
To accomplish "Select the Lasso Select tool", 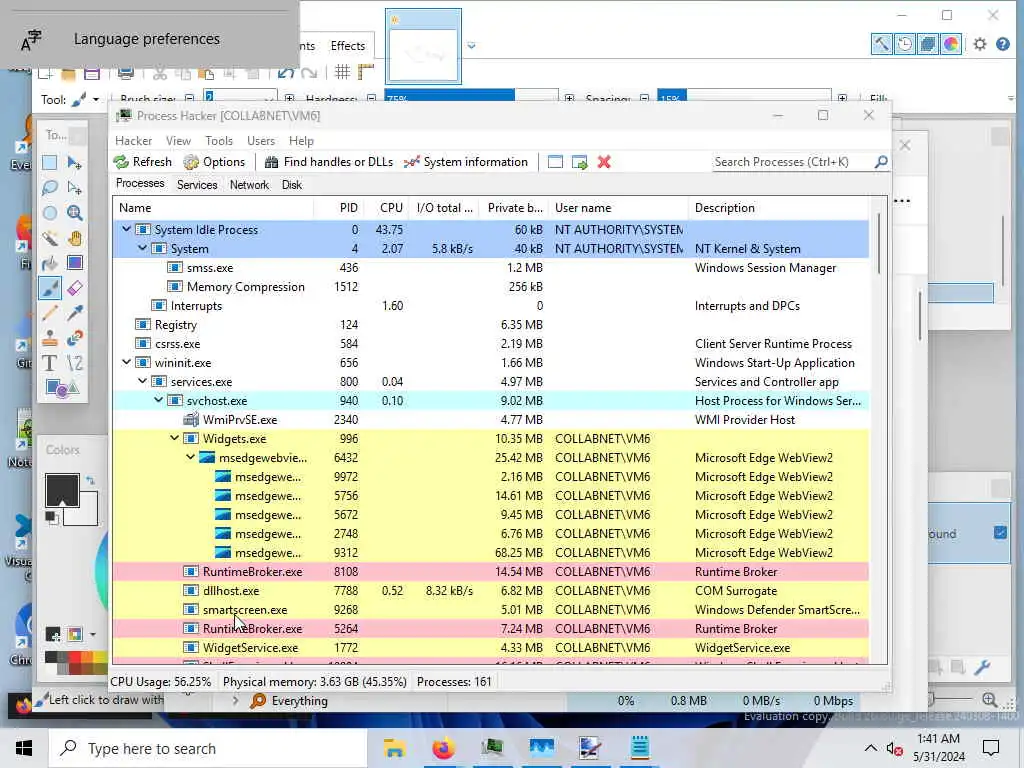I will (x=50, y=188).
